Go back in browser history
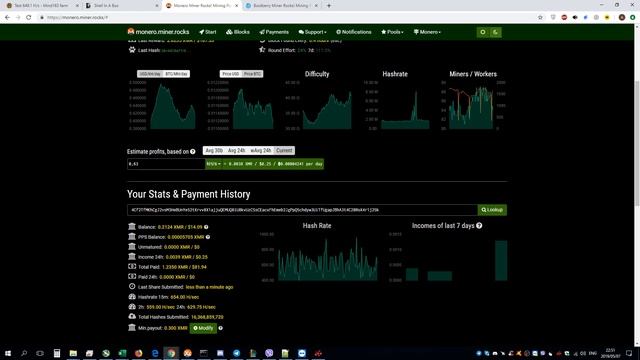The width and height of the screenshot is (640, 360). (7, 18)
